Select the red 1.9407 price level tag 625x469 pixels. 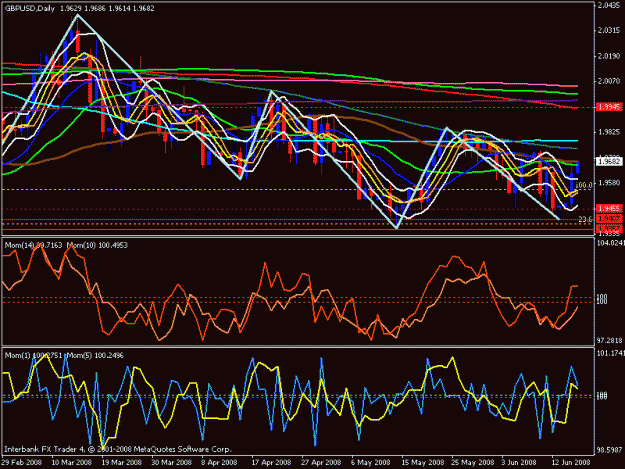pos(609,218)
